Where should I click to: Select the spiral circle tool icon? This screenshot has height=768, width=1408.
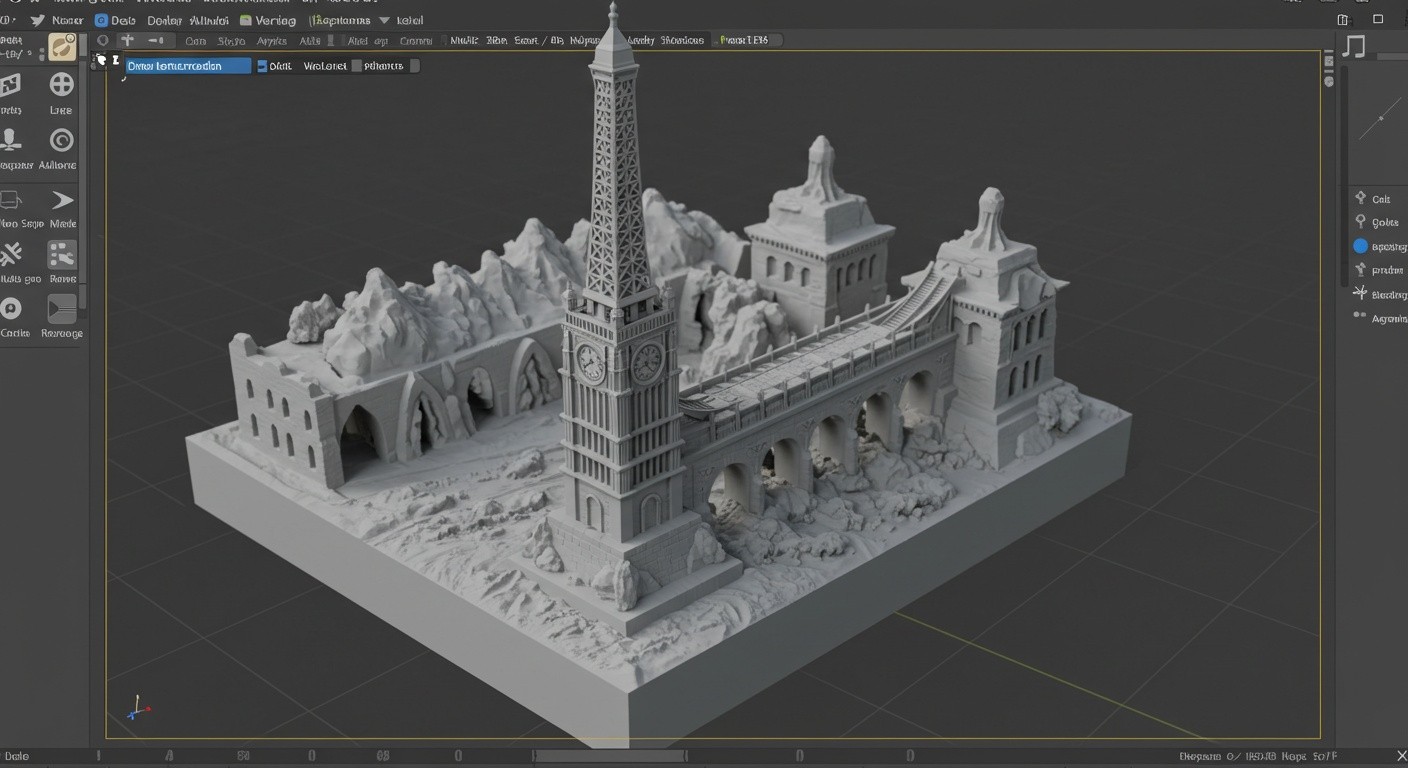62,140
